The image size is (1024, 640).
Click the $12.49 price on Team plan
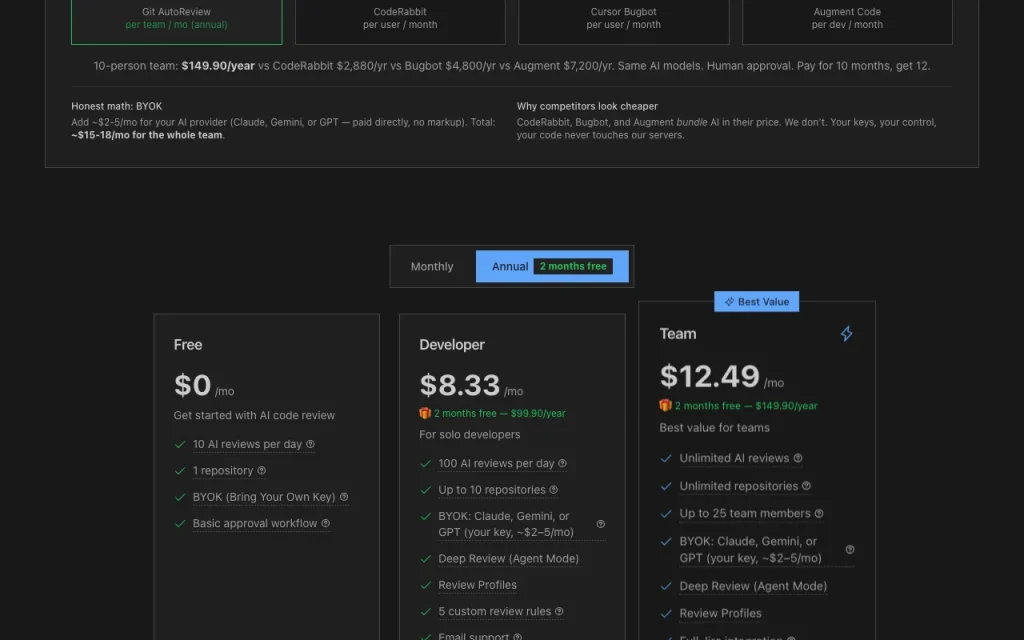710,376
